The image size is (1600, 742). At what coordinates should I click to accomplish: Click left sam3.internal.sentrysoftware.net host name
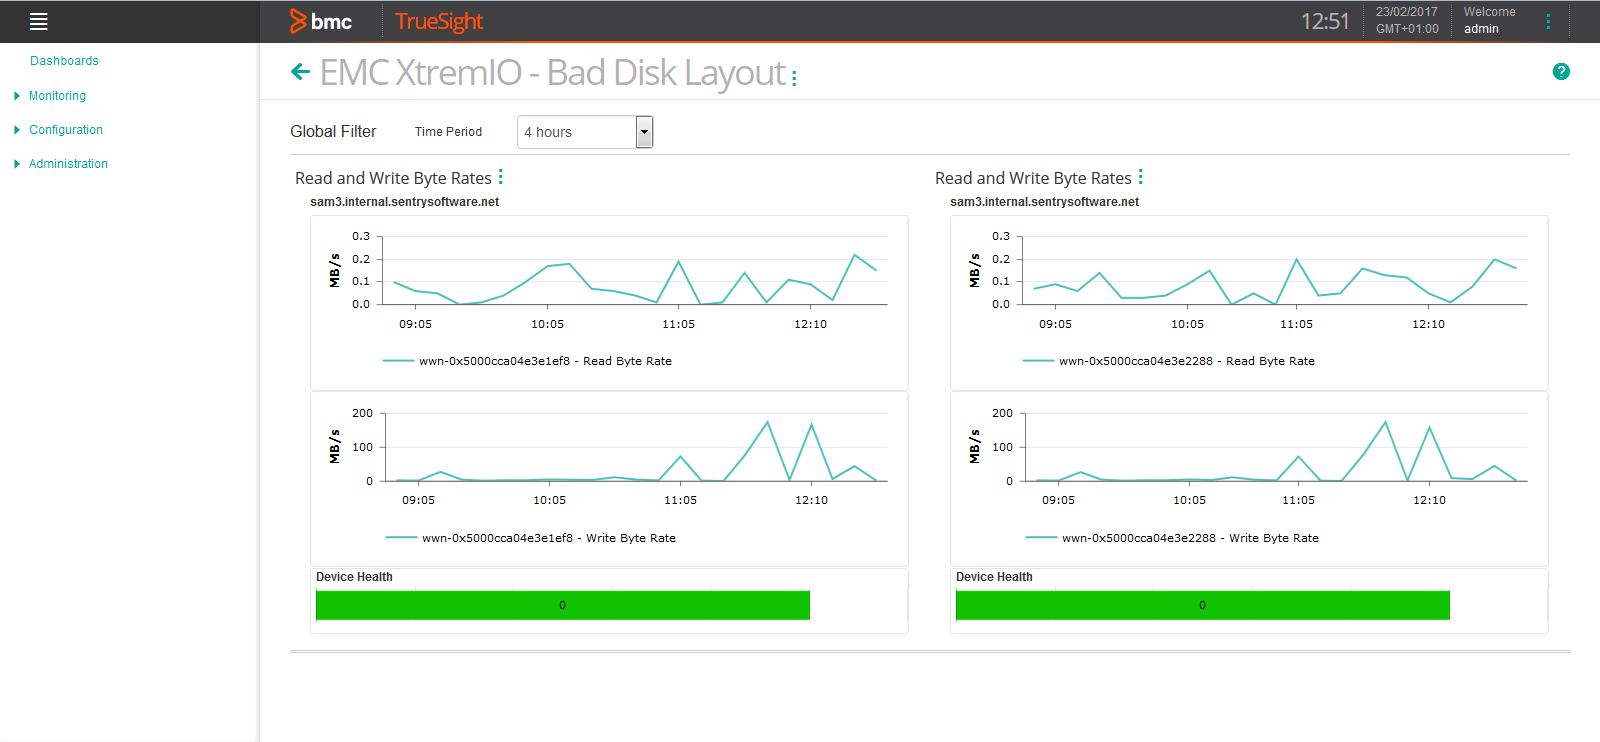[404, 202]
